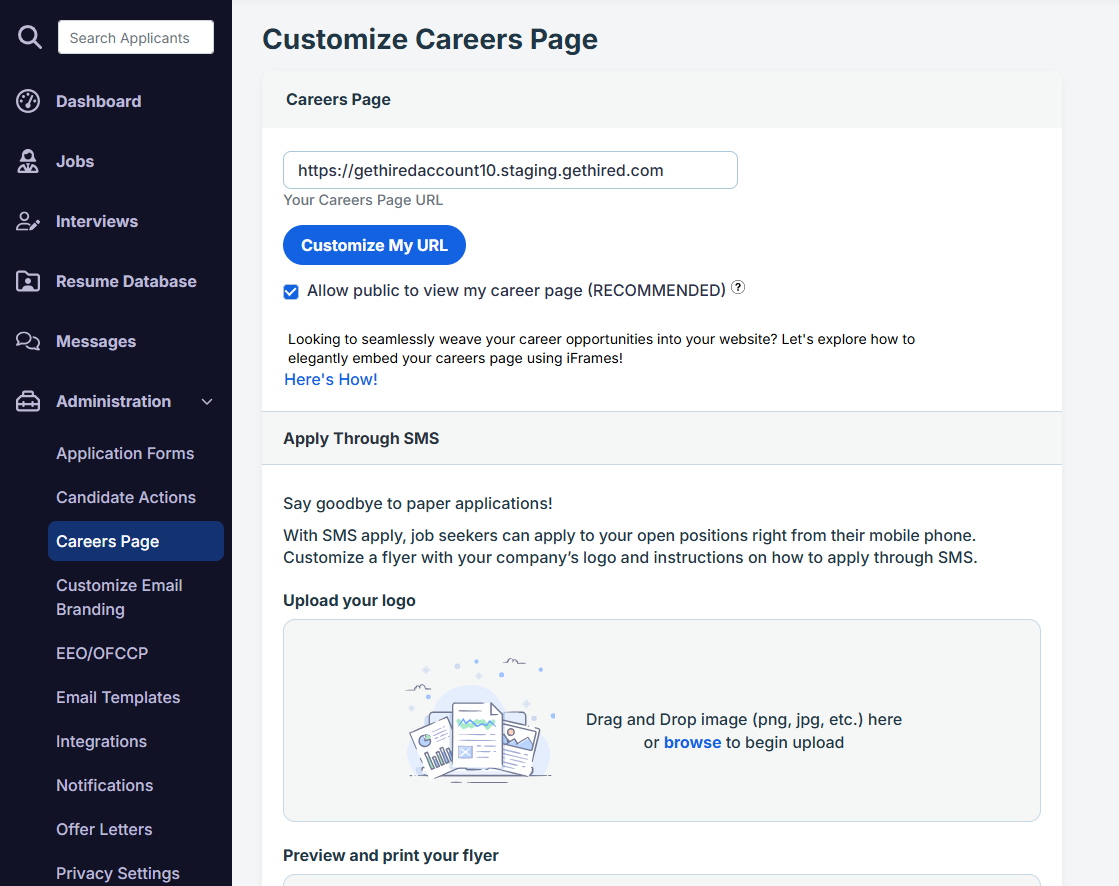This screenshot has width=1119, height=886.
Task: Click Say goodbye to paper applications text
Action: pyautogui.click(x=417, y=503)
